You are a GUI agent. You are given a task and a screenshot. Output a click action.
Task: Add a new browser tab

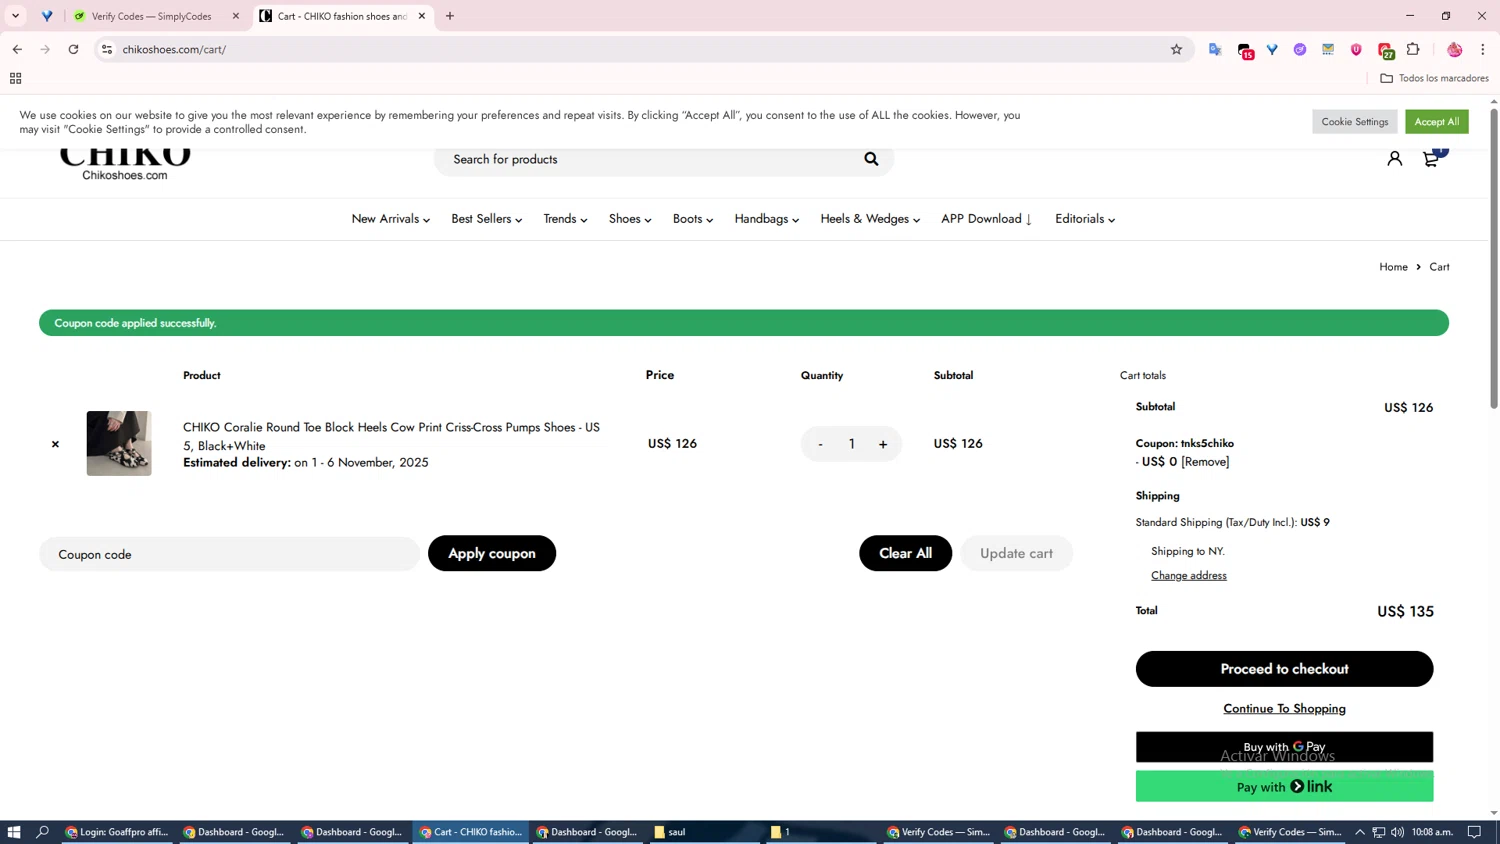[450, 16]
